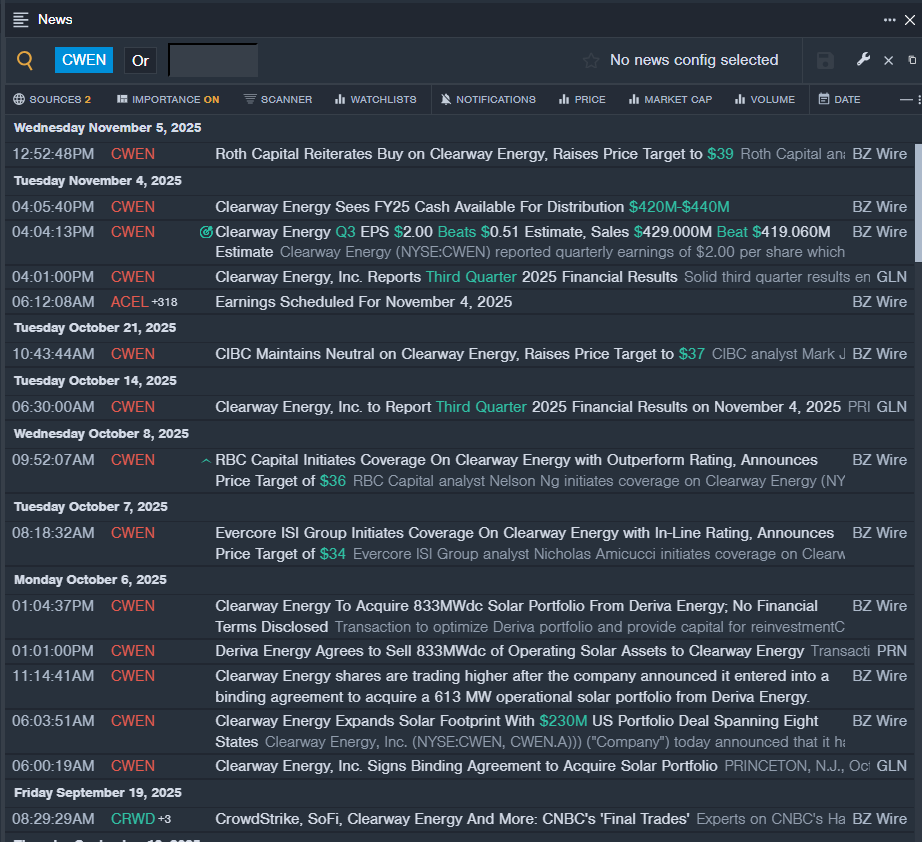Click the clear filter X icon beside wrench

(x=888, y=61)
